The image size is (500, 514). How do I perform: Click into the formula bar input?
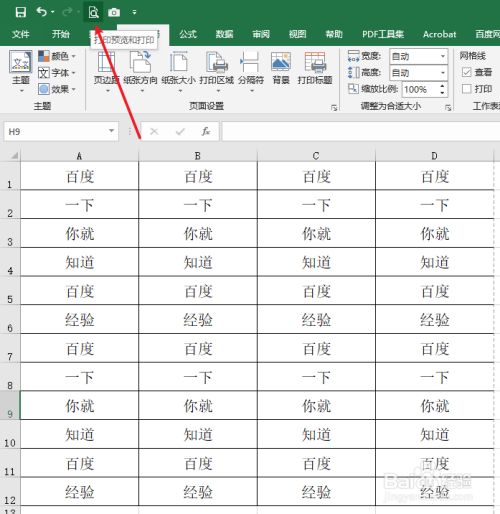(361, 131)
